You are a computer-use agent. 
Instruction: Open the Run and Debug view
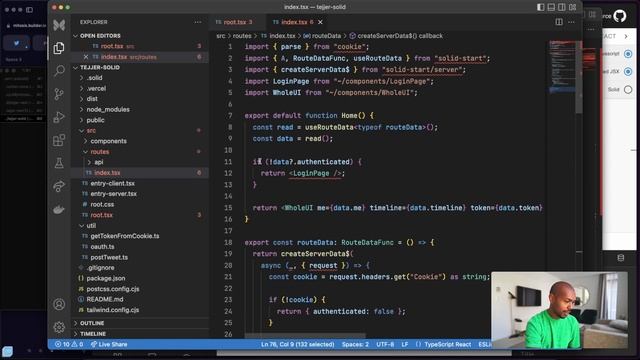tap(59, 117)
